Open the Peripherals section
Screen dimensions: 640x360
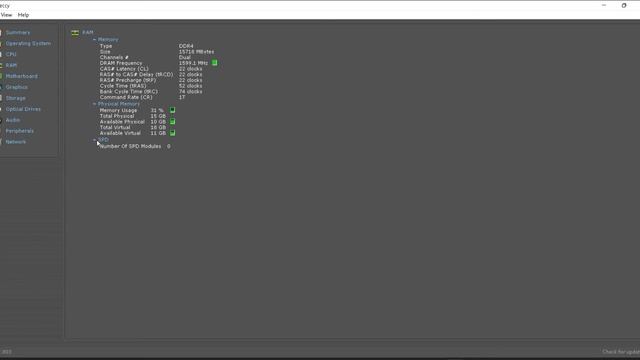tap(20, 131)
